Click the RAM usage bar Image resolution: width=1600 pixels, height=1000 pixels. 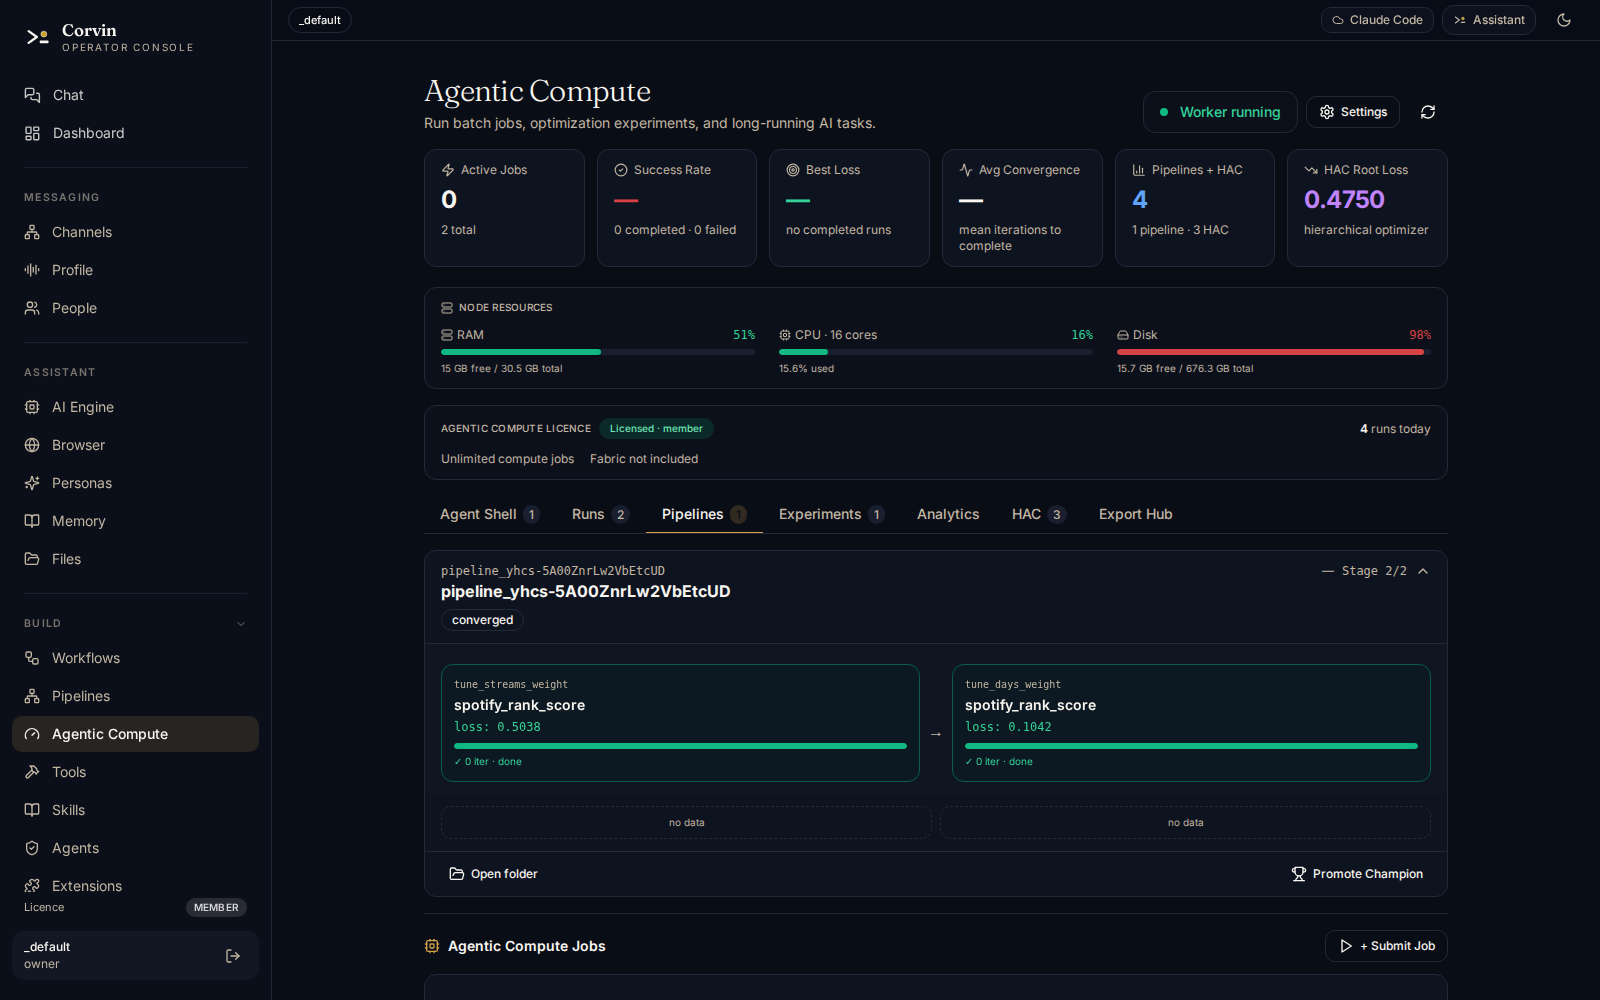(598, 352)
